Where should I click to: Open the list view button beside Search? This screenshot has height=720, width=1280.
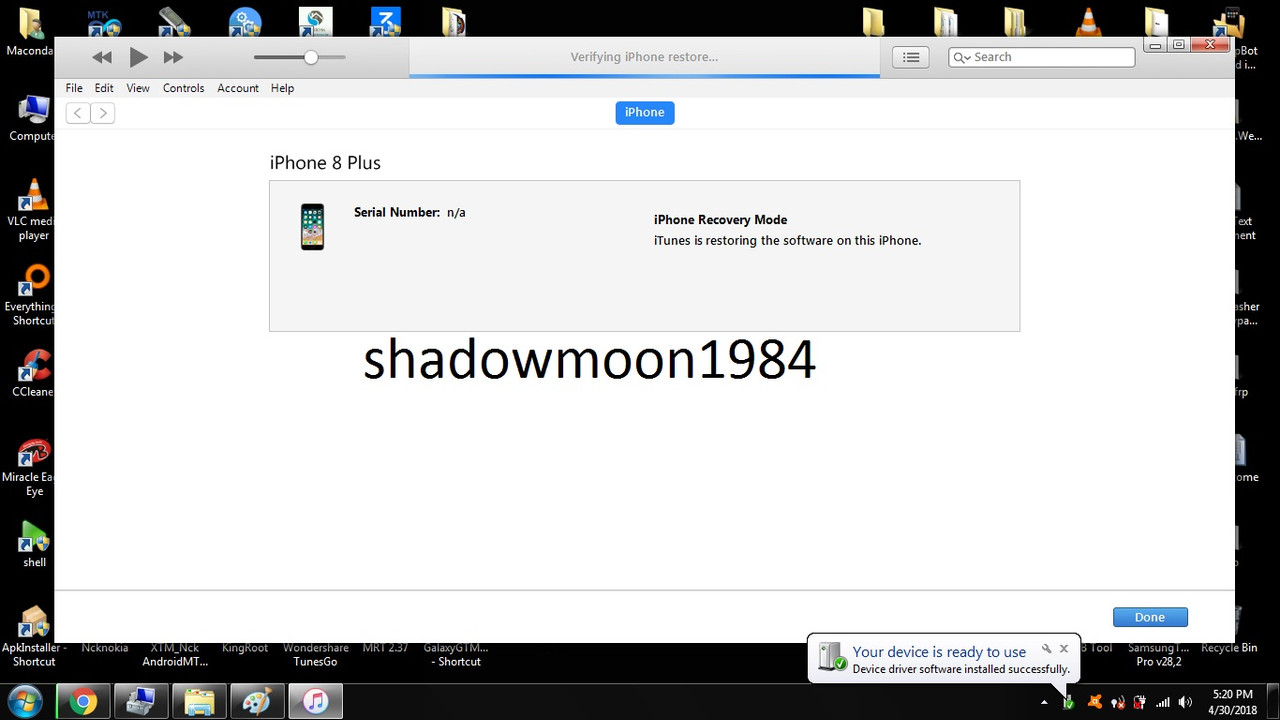pos(911,57)
